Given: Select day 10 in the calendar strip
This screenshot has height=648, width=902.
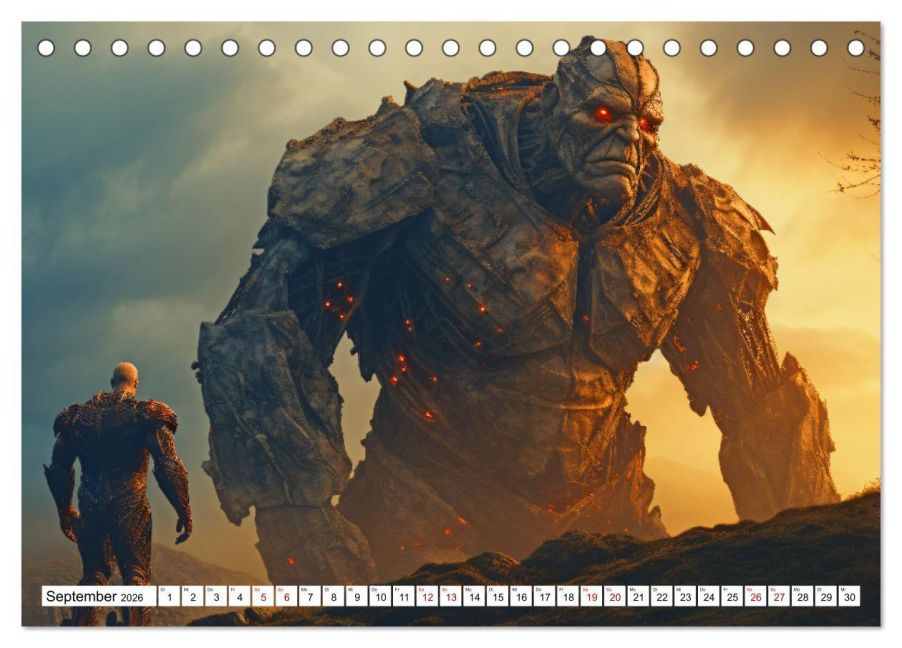Looking at the screenshot, I should pos(380,596).
